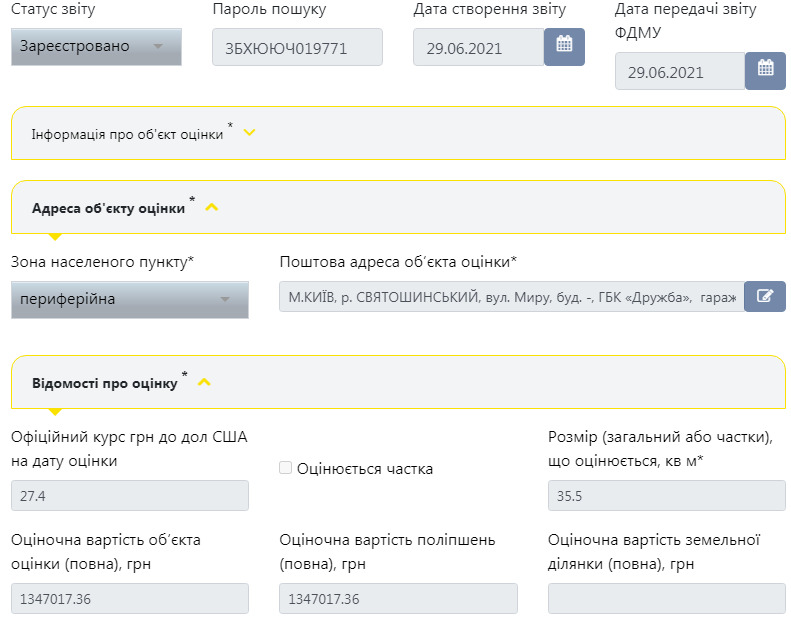Image resolution: width=791 pixels, height=618 pixels.
Task: Click the 'Оцінюється частка' label text
Action: [364, 469]
